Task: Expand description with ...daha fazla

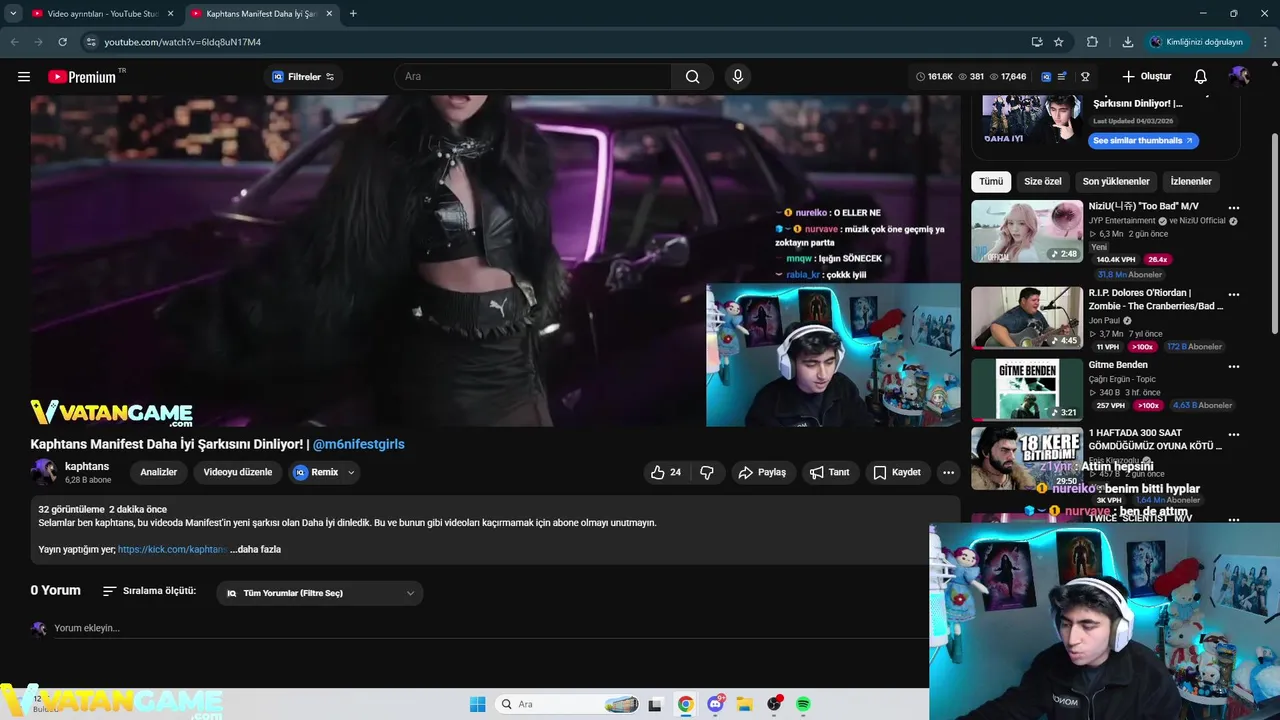Action: pyautogui.click(x=255, y=549)
